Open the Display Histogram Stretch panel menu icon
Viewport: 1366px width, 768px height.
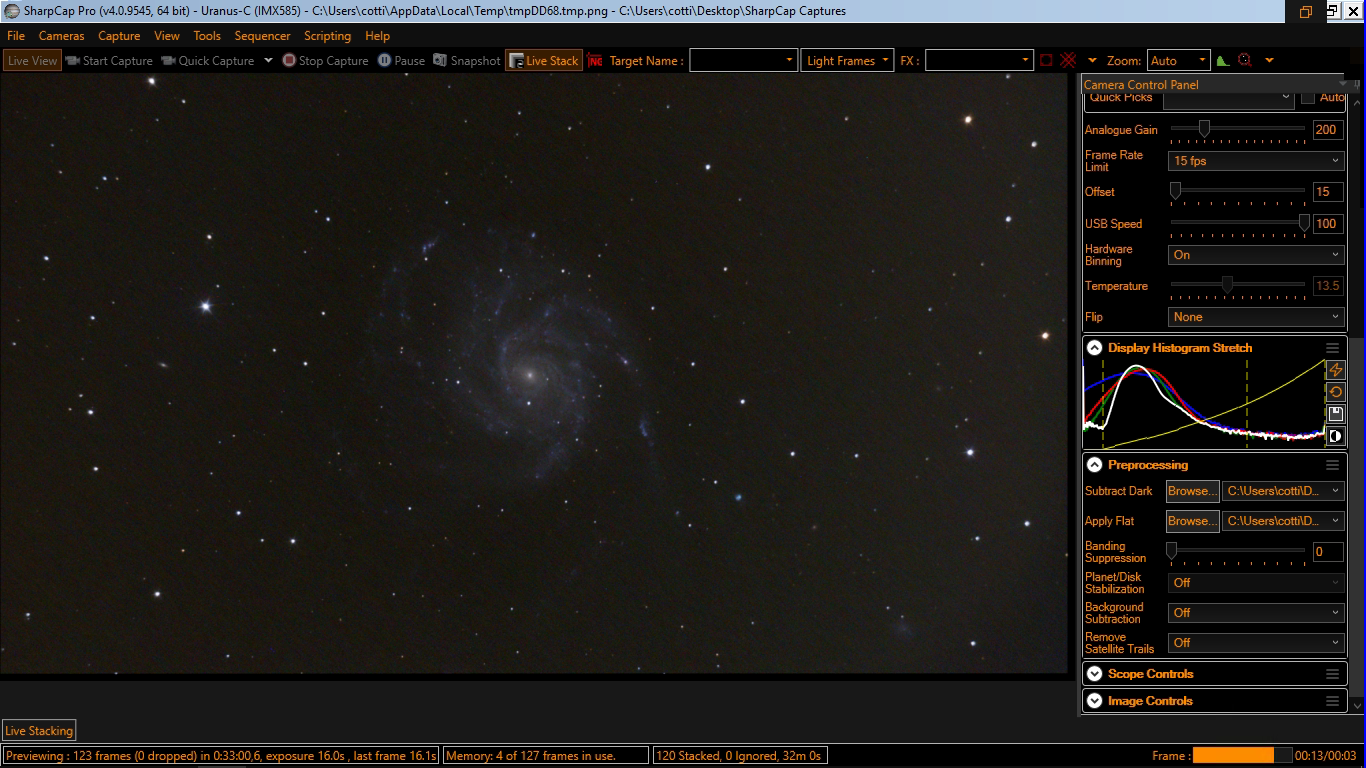[1332, 348]
